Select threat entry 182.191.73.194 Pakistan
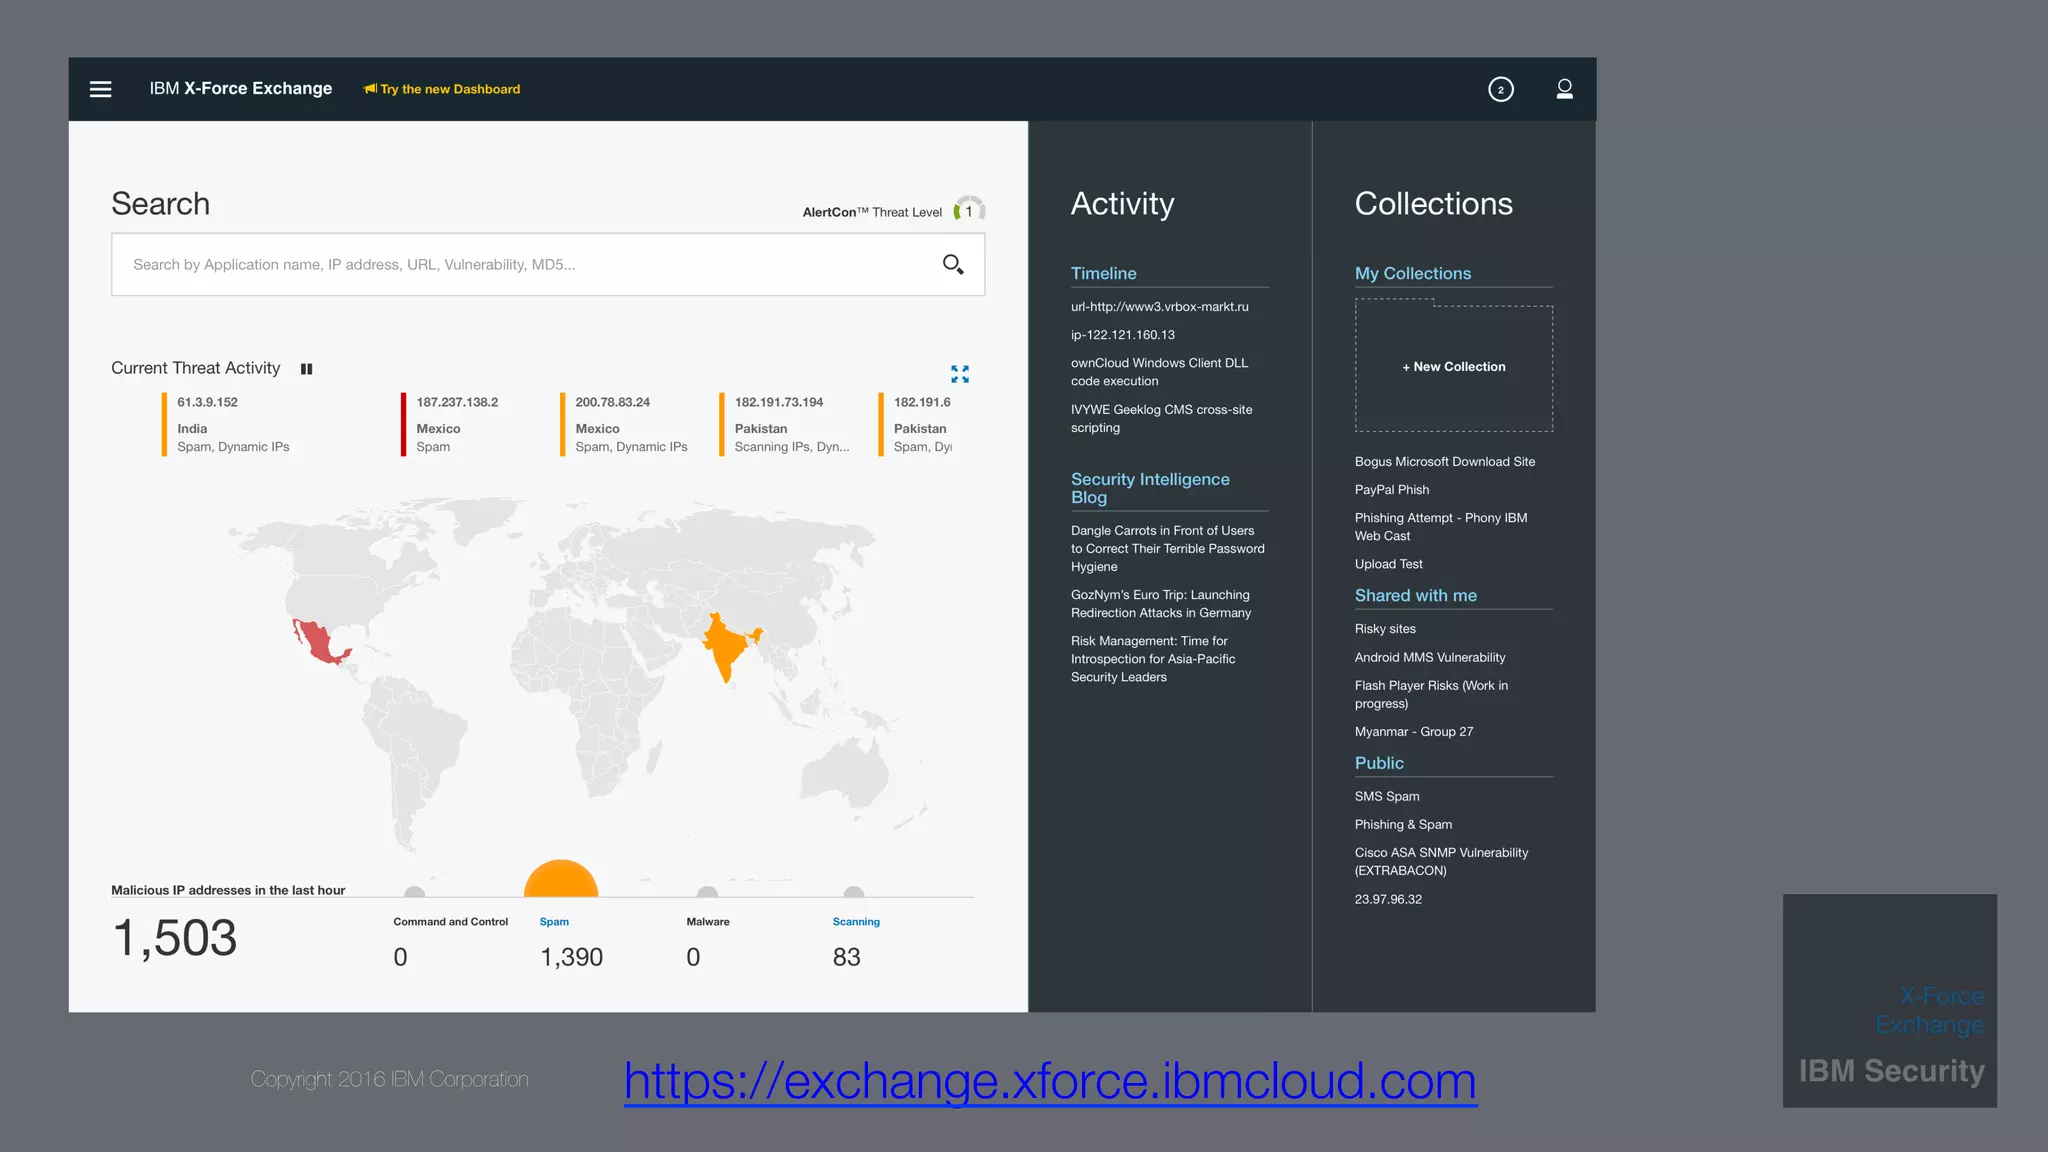The image size is (2048, 1152). point(785,424)
